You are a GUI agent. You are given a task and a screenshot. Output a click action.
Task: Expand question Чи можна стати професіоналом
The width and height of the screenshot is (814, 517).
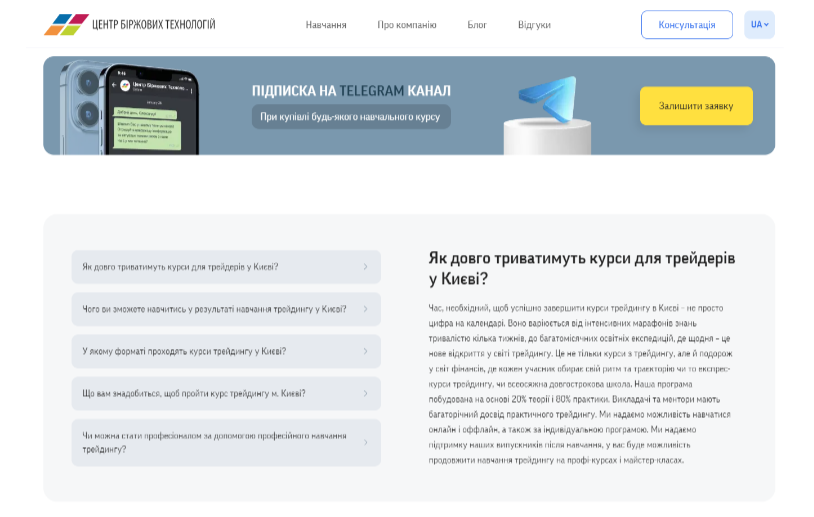pos(226,442)
